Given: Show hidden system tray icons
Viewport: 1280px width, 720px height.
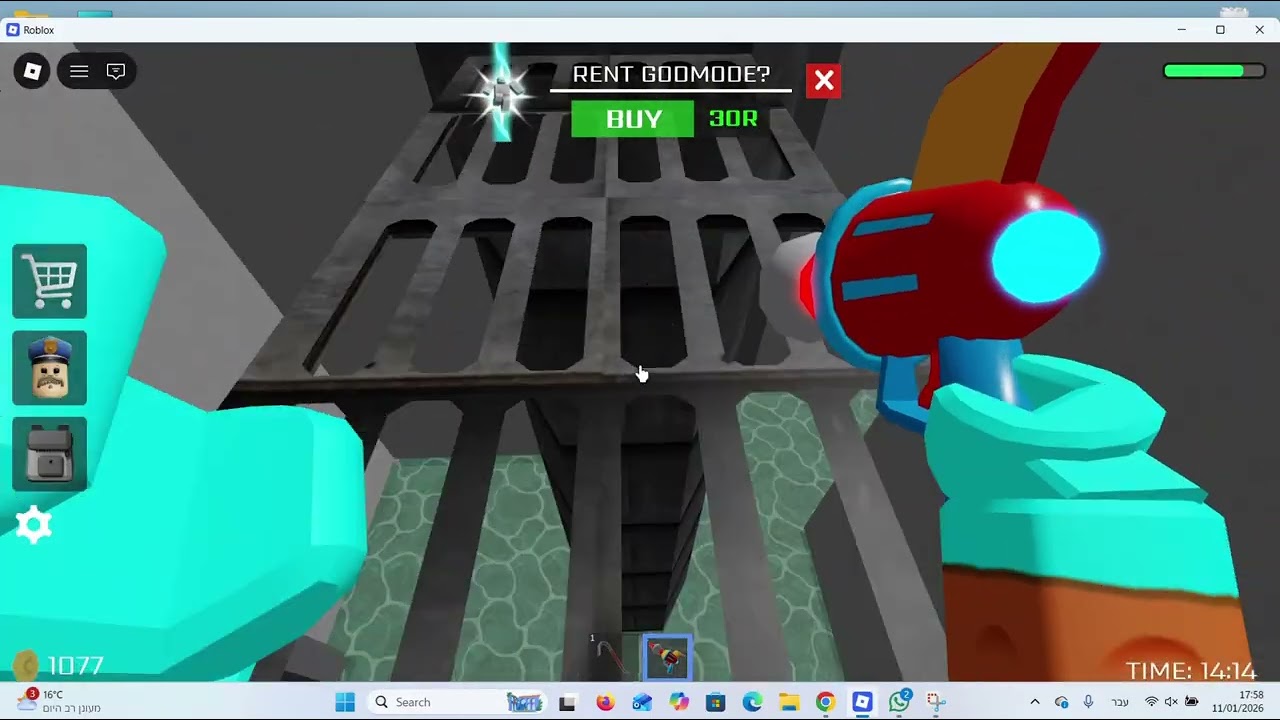Looking at the screenshot, I should (1035, 702).
